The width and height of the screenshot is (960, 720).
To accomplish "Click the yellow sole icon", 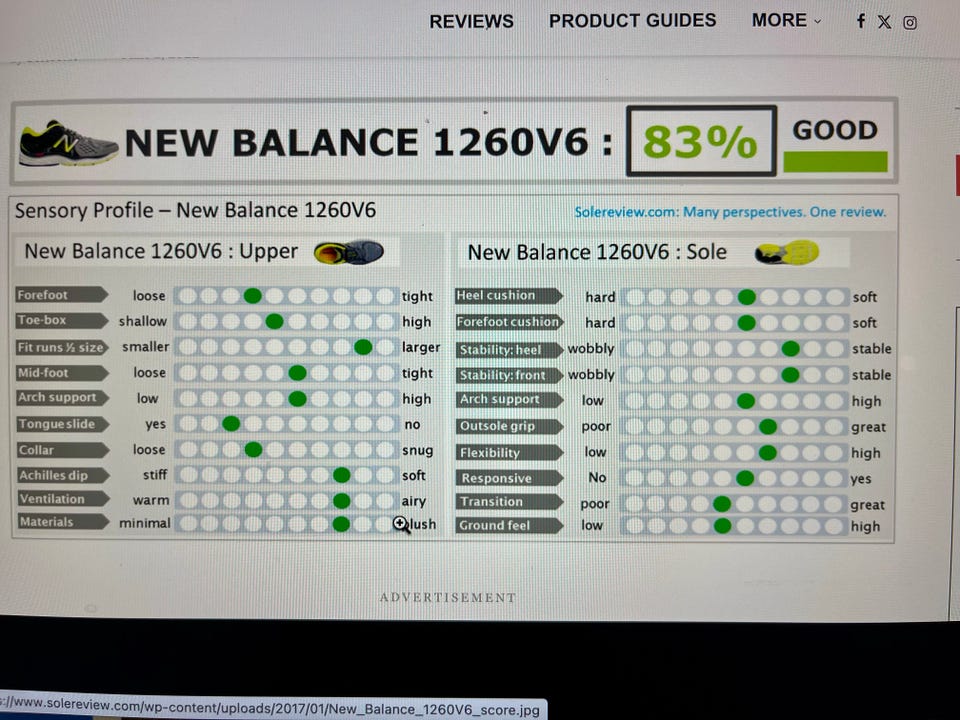I will (786, 252).
